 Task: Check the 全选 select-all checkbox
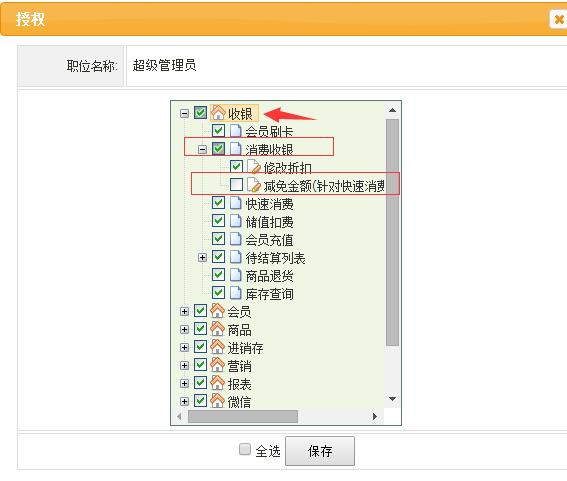click(245, 450)
